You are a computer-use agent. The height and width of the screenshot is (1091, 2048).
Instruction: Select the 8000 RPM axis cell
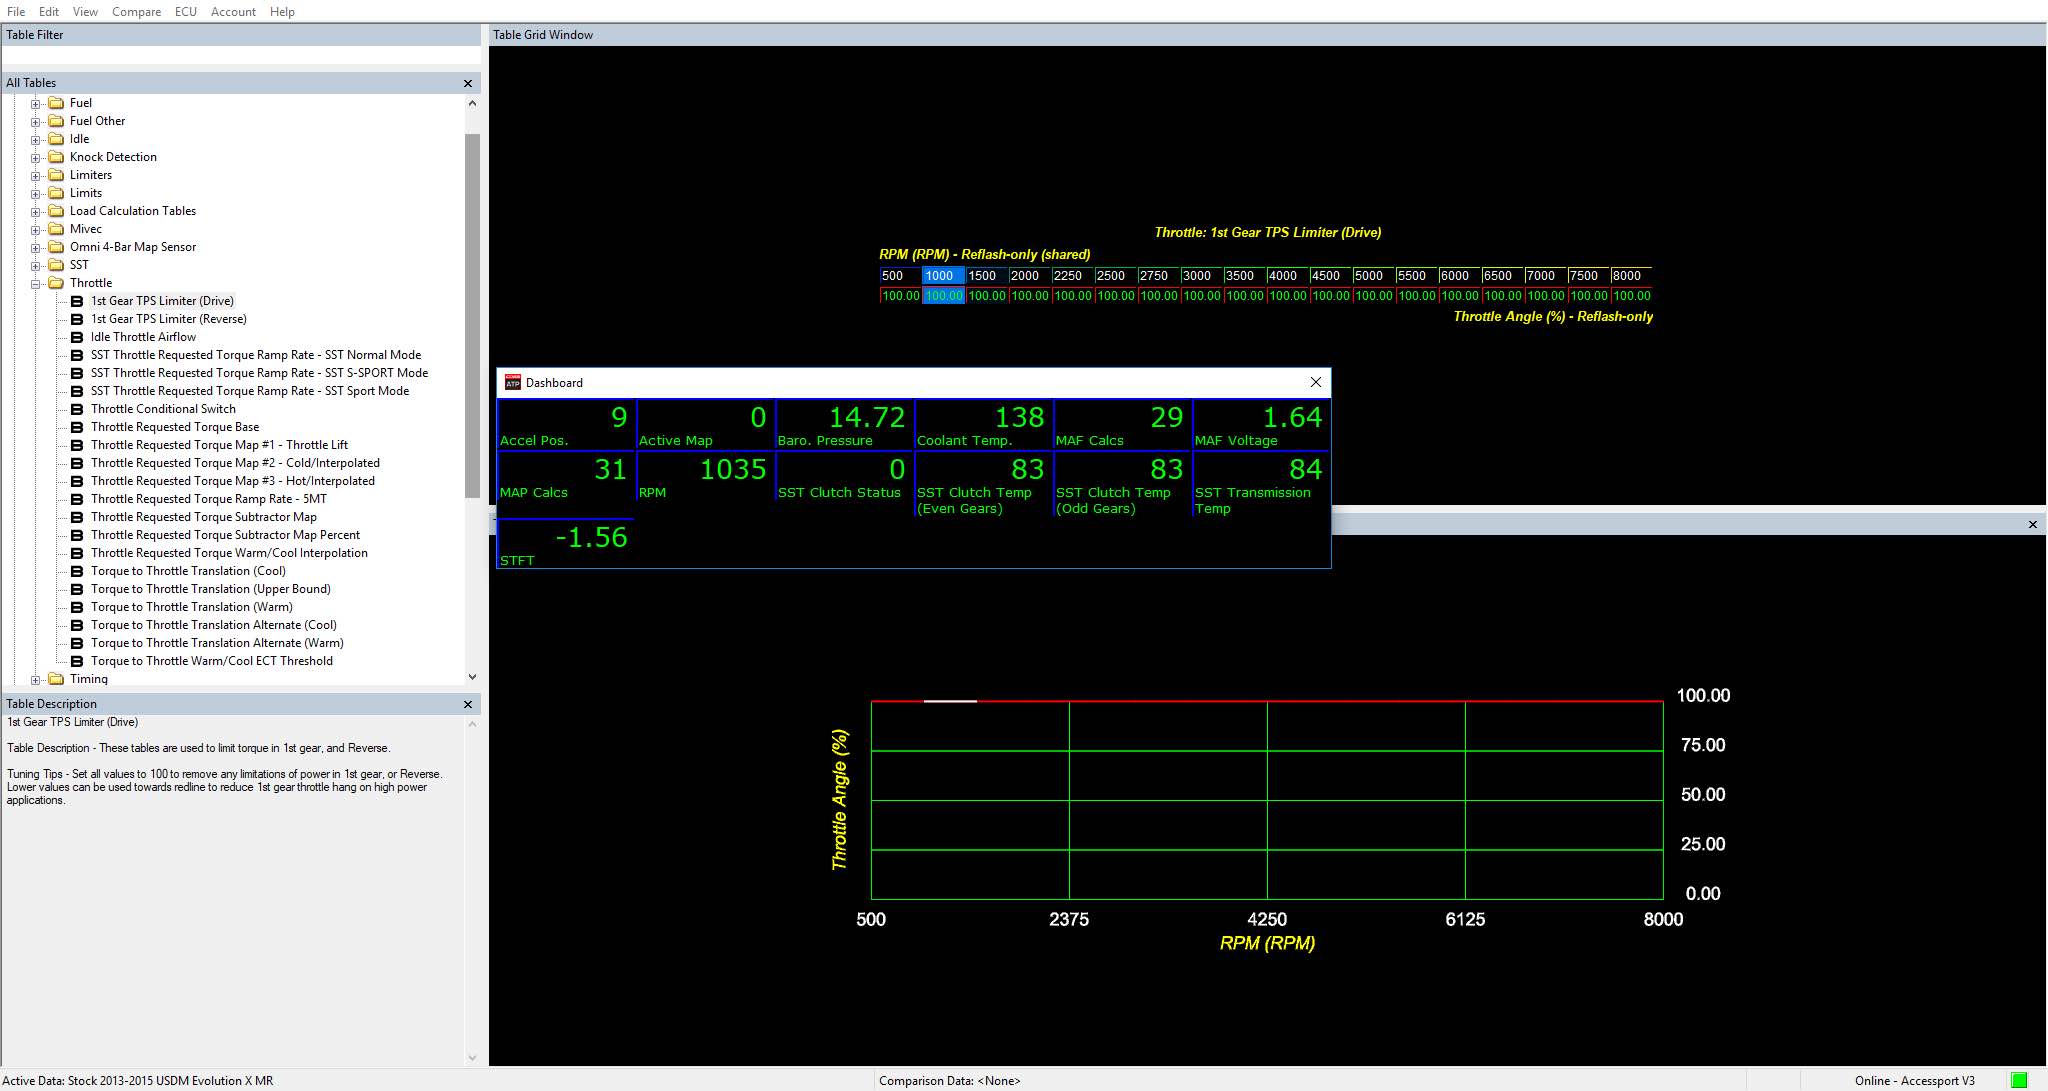pyautogui.click(x=1631, y=276)
